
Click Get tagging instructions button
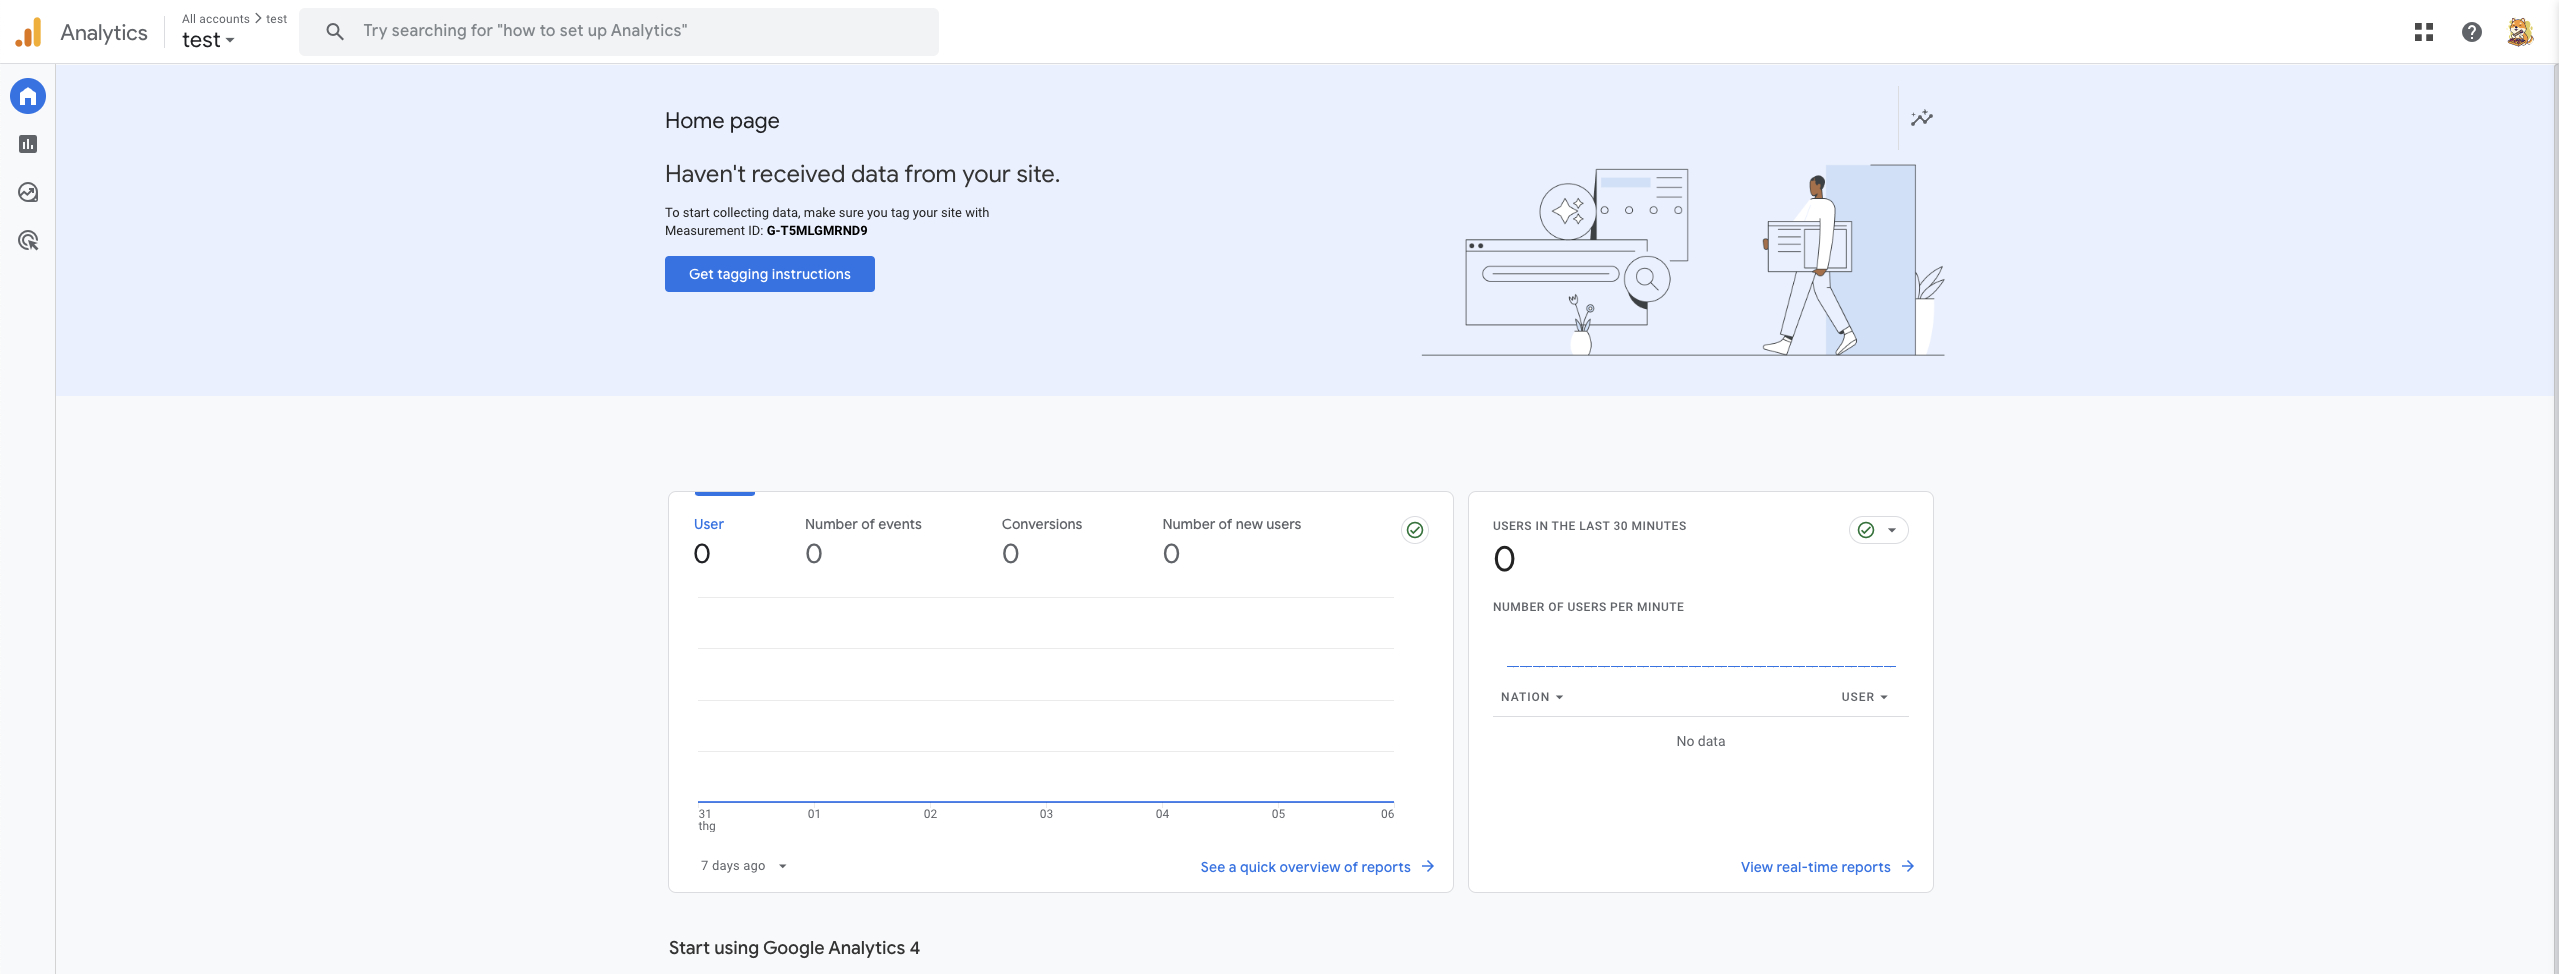pyautogui.click(x=770, y=274)
